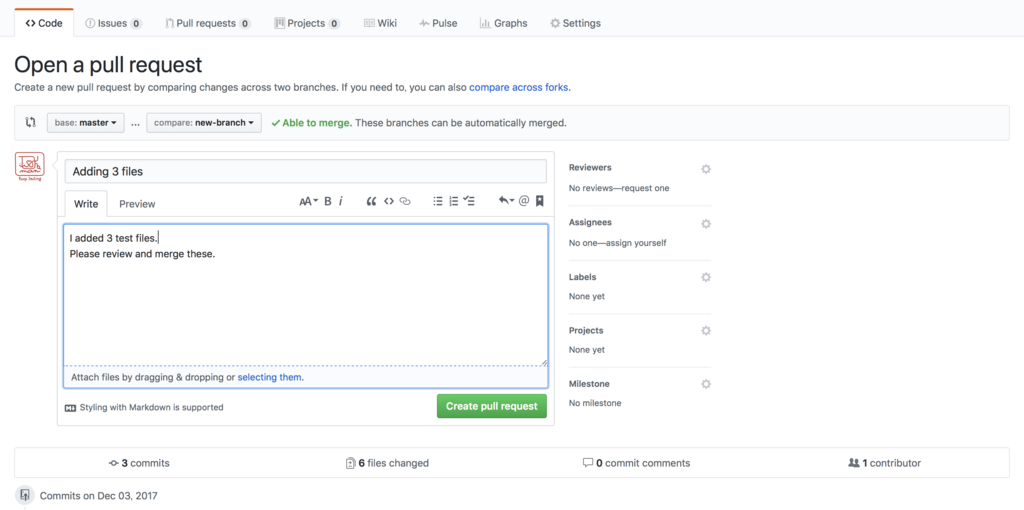1024x510 pixels.
Task: Open the base: master dropdown
Action: pos(86,122)
